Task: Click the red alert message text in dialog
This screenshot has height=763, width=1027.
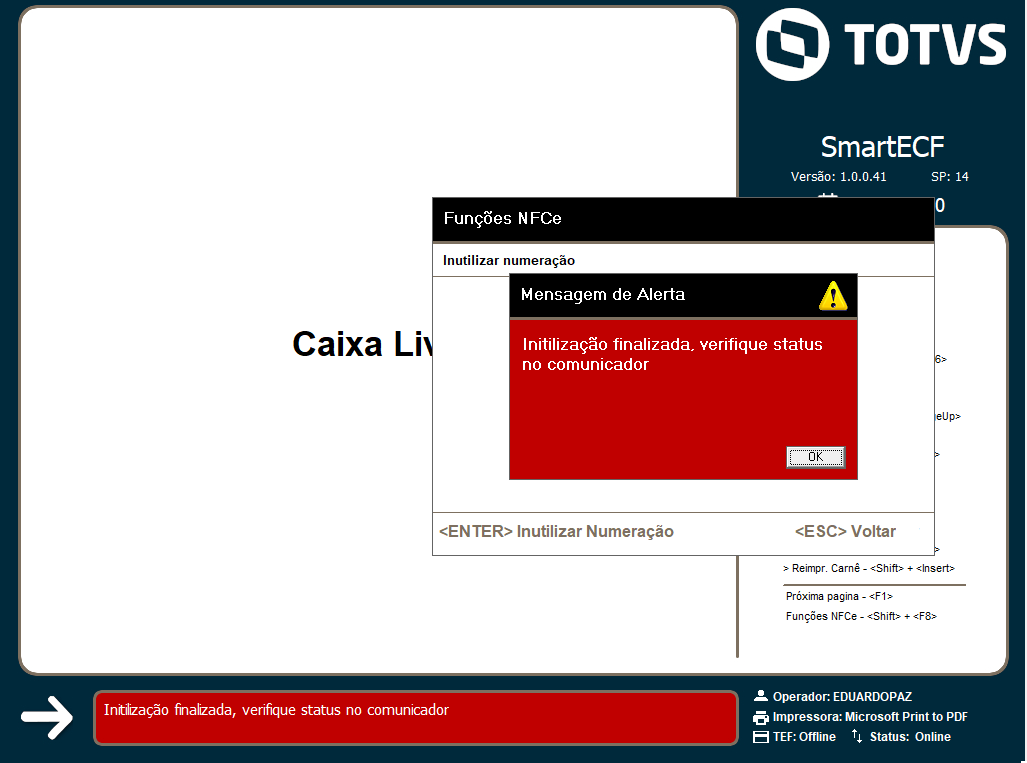Action: [672, 354]
